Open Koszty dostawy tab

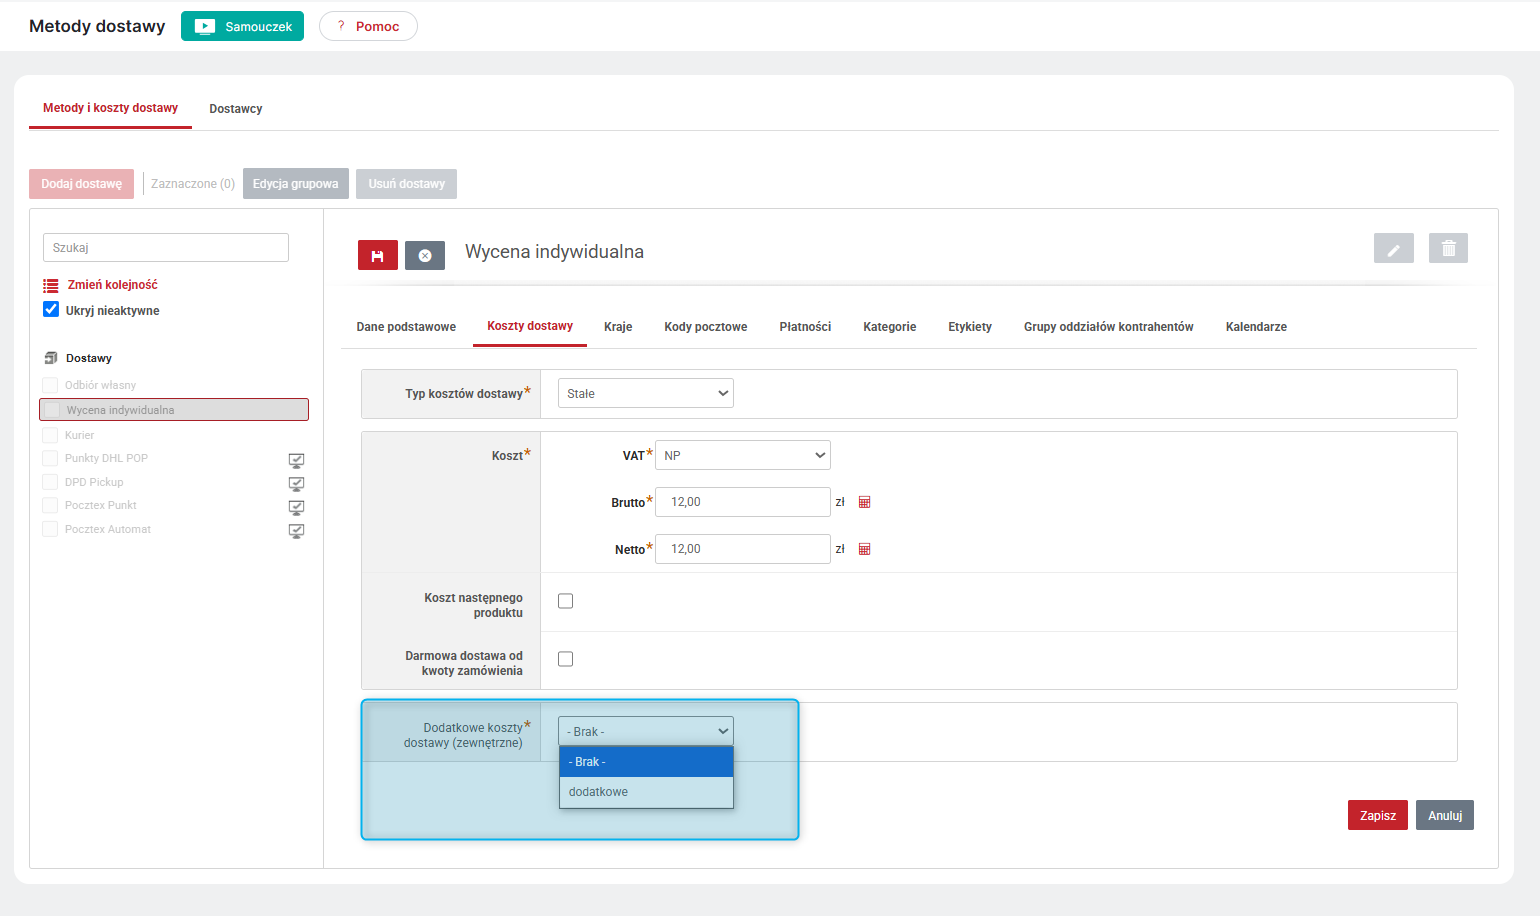tap(530, 326)
